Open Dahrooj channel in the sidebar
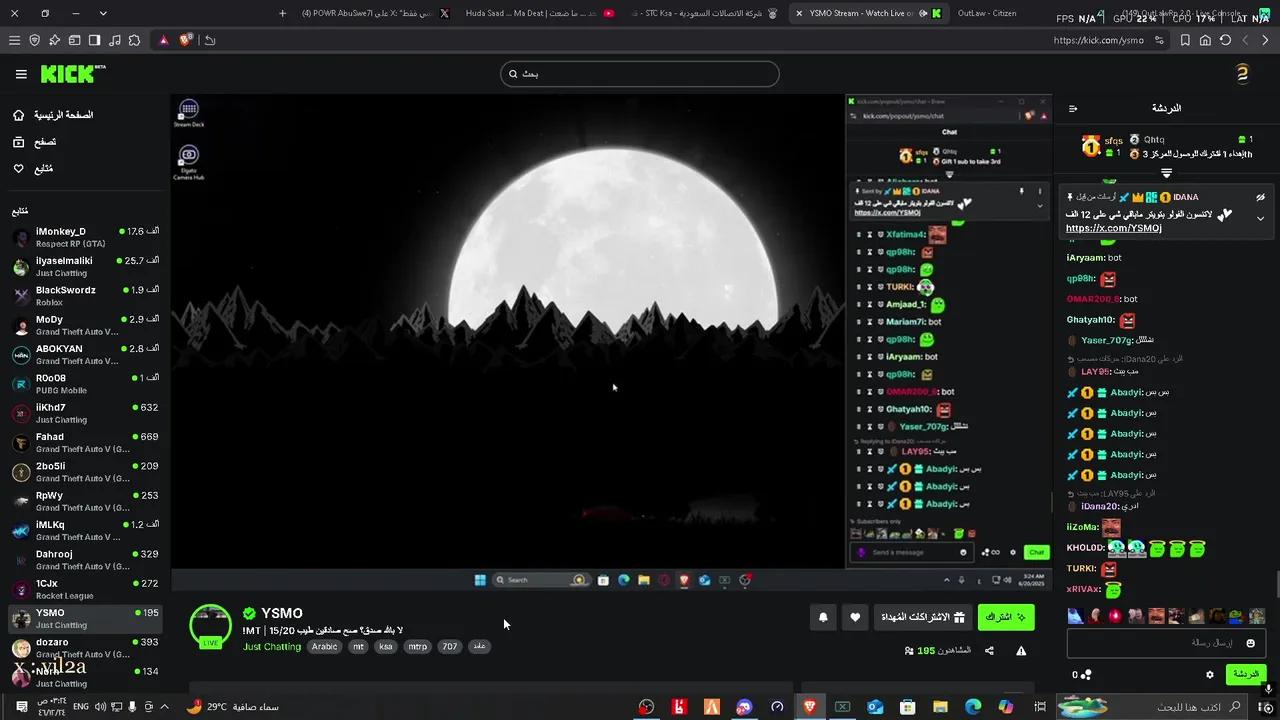Image resolution: width=1280 pixels, height=720 pixels. pos(85,560)
